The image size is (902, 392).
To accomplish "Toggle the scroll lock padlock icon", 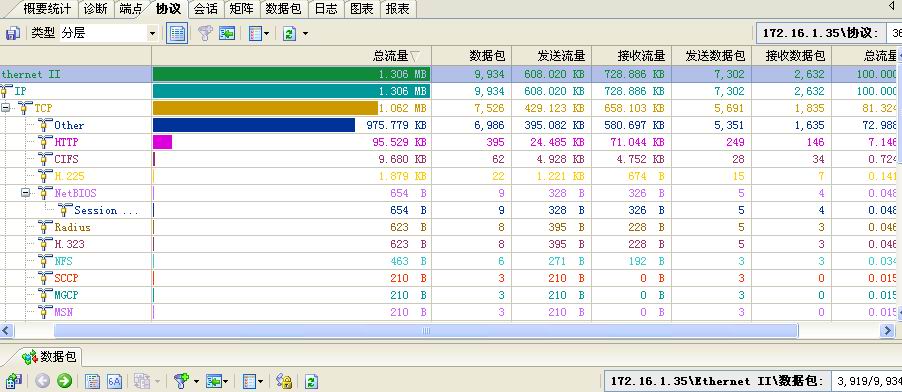I will tap(284, 381).
